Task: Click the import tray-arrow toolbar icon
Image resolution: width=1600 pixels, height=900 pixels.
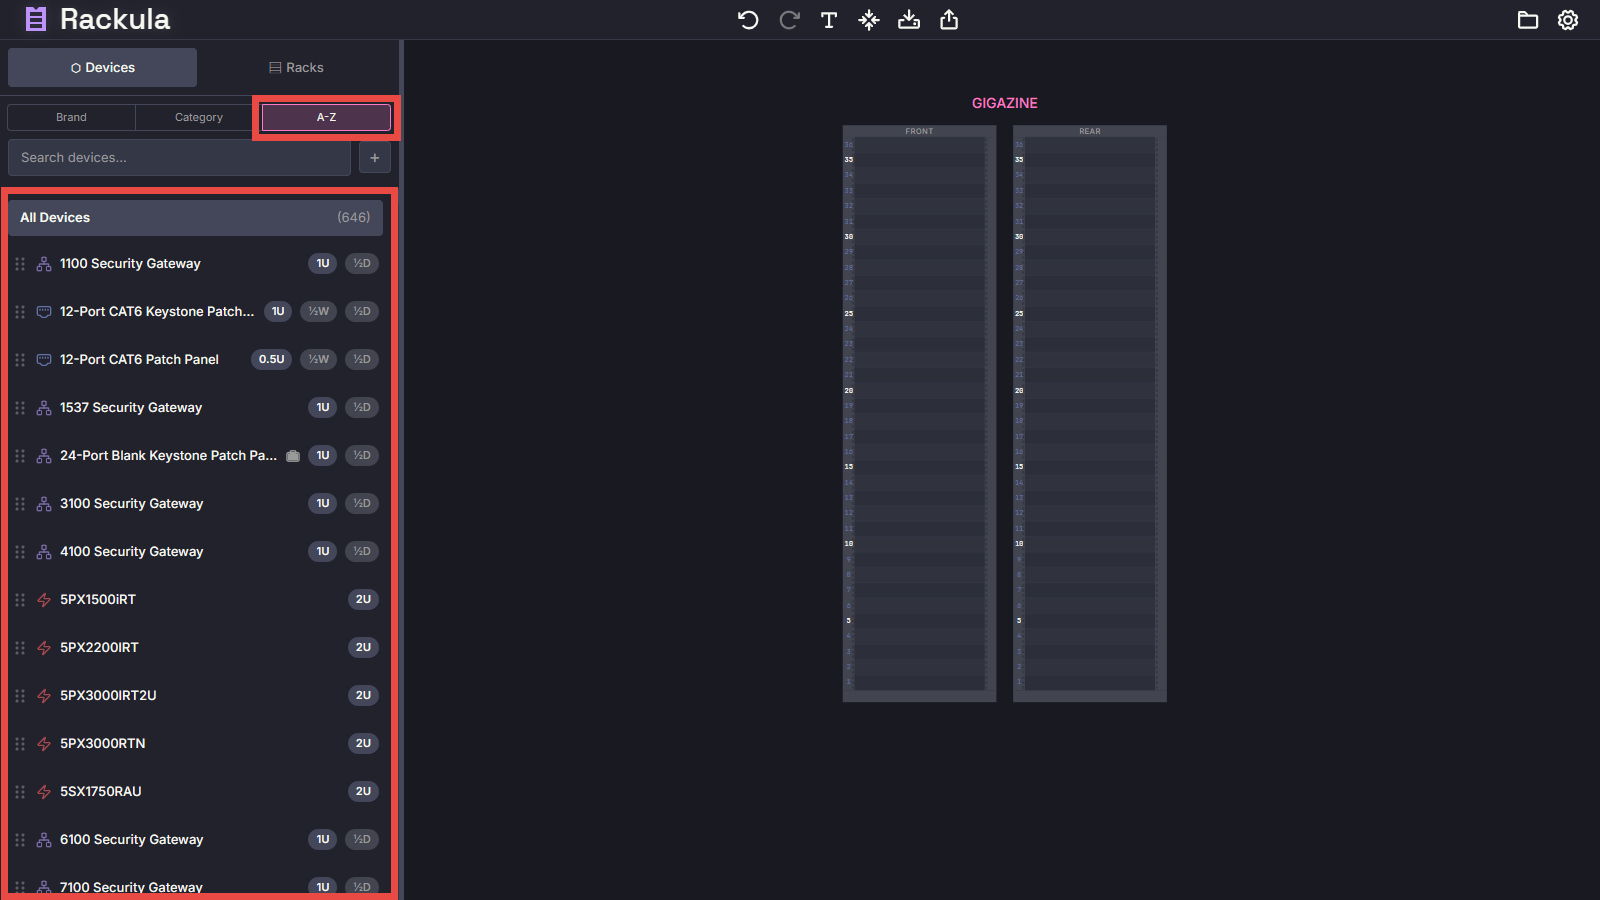Action: [909, 20]
